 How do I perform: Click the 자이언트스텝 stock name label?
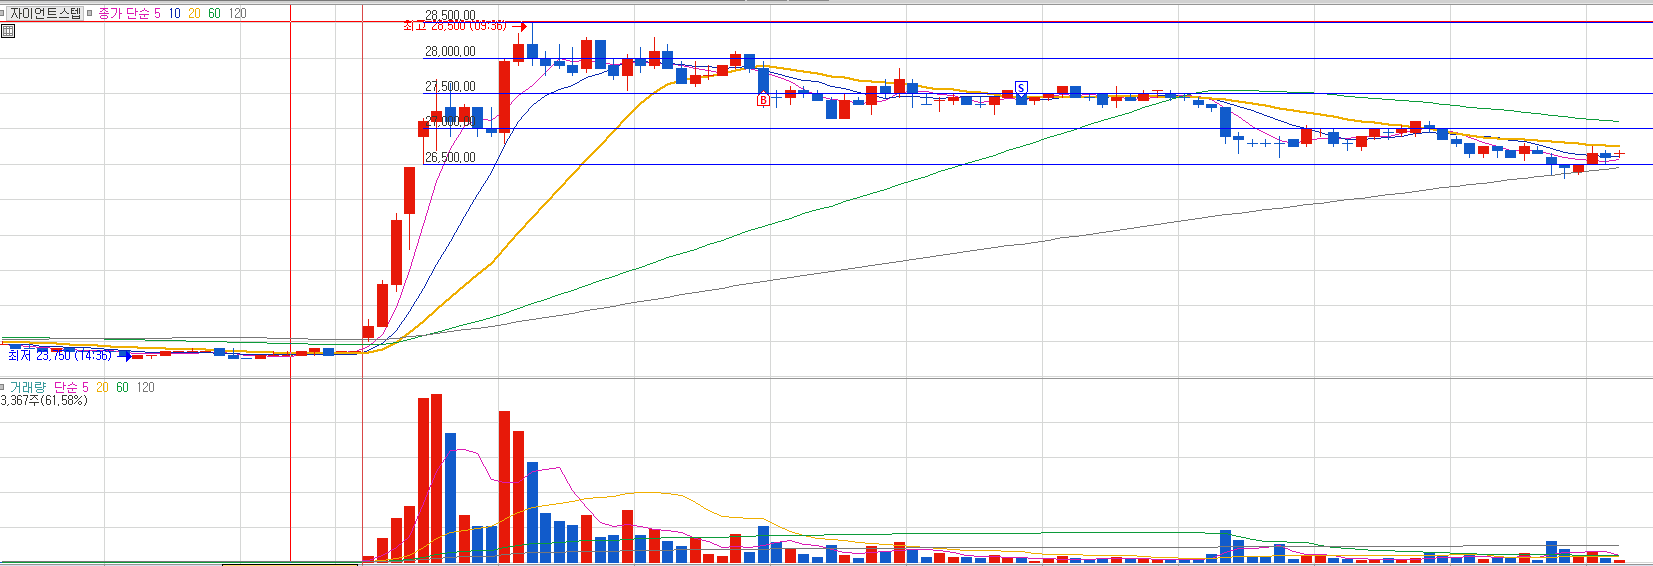tap(46, 13)
